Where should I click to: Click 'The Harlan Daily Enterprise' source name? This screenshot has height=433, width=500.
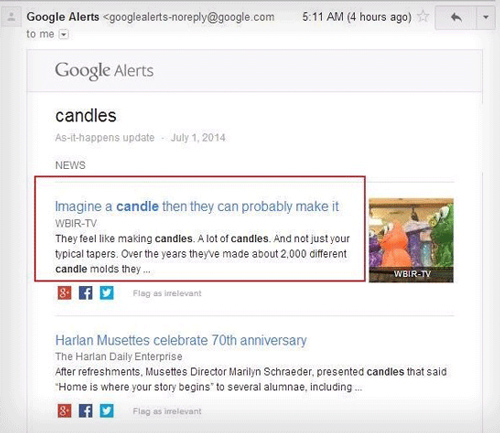(x=119, y=356)
